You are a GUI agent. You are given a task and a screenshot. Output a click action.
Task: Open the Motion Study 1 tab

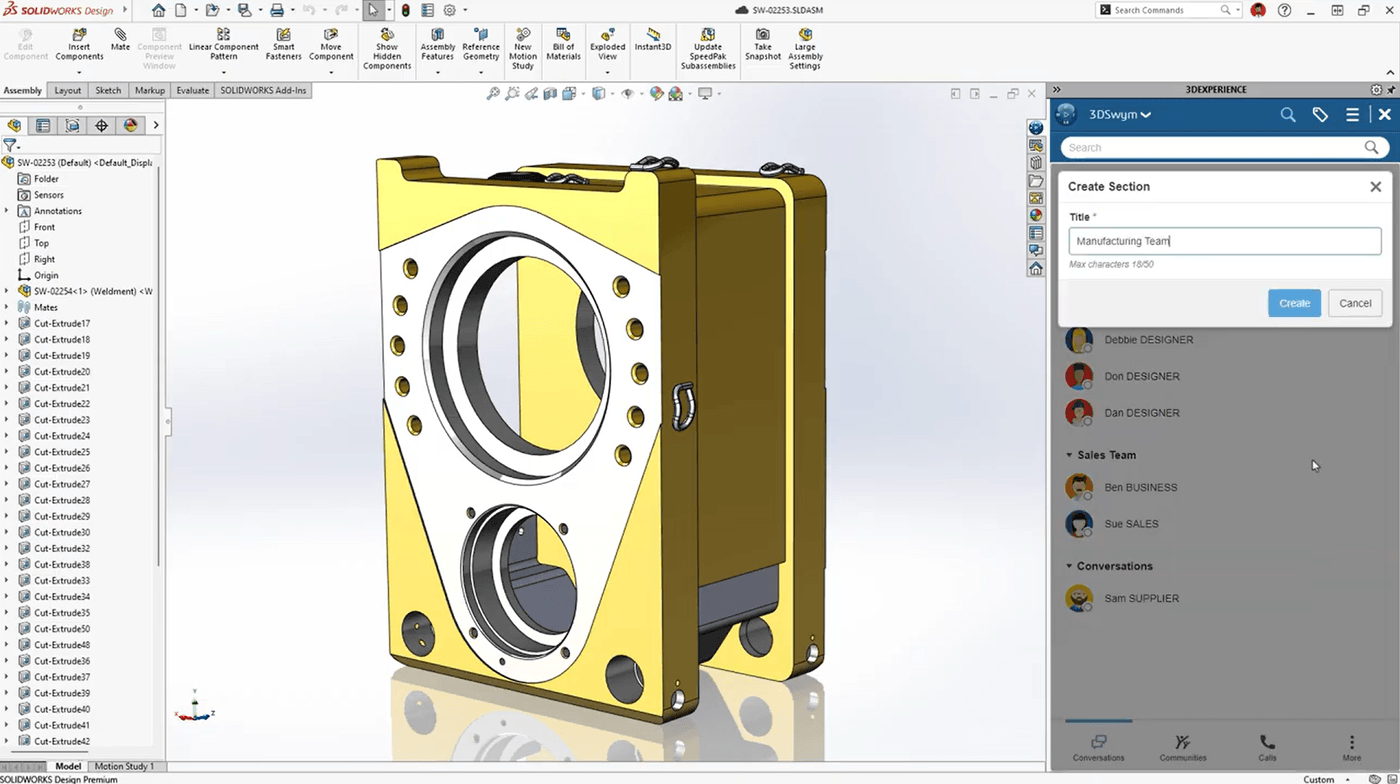(125, 766)
